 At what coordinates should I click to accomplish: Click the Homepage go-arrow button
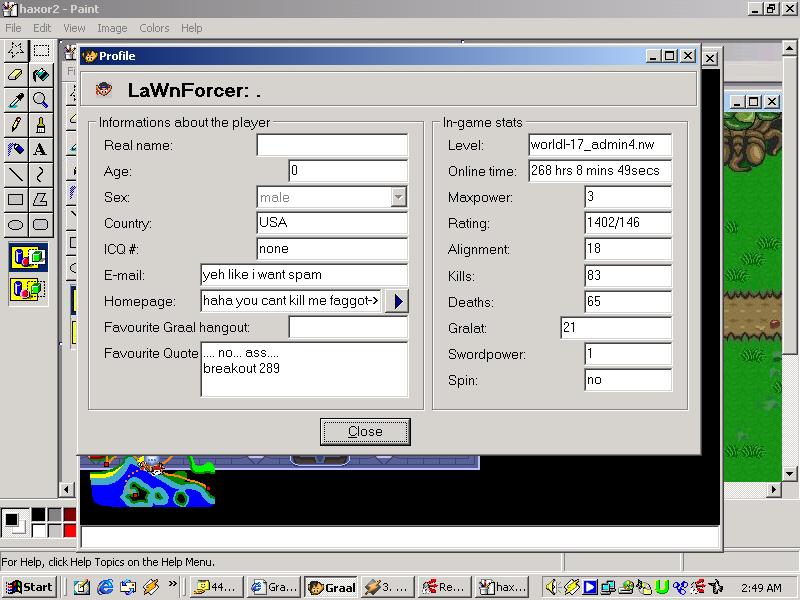coord(397,302)
